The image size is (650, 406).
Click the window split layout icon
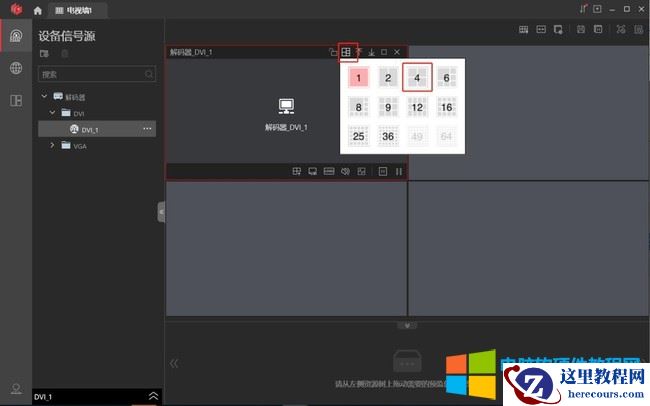pos(346,52)
